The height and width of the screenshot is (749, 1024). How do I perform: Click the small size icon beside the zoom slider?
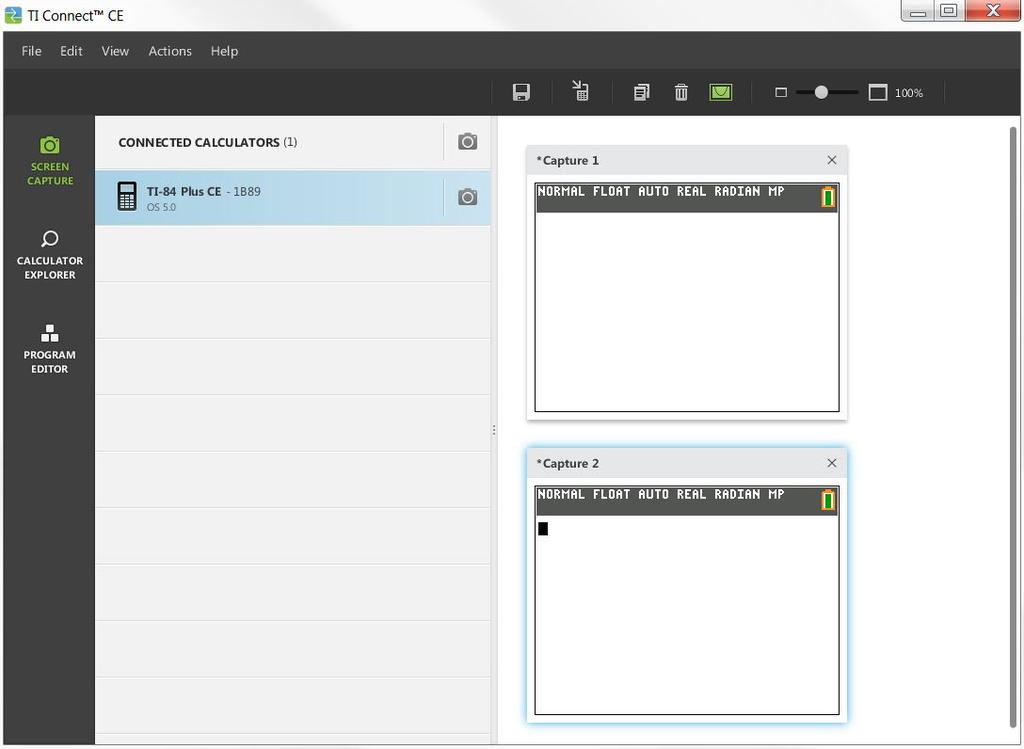(x=780, y=93)
